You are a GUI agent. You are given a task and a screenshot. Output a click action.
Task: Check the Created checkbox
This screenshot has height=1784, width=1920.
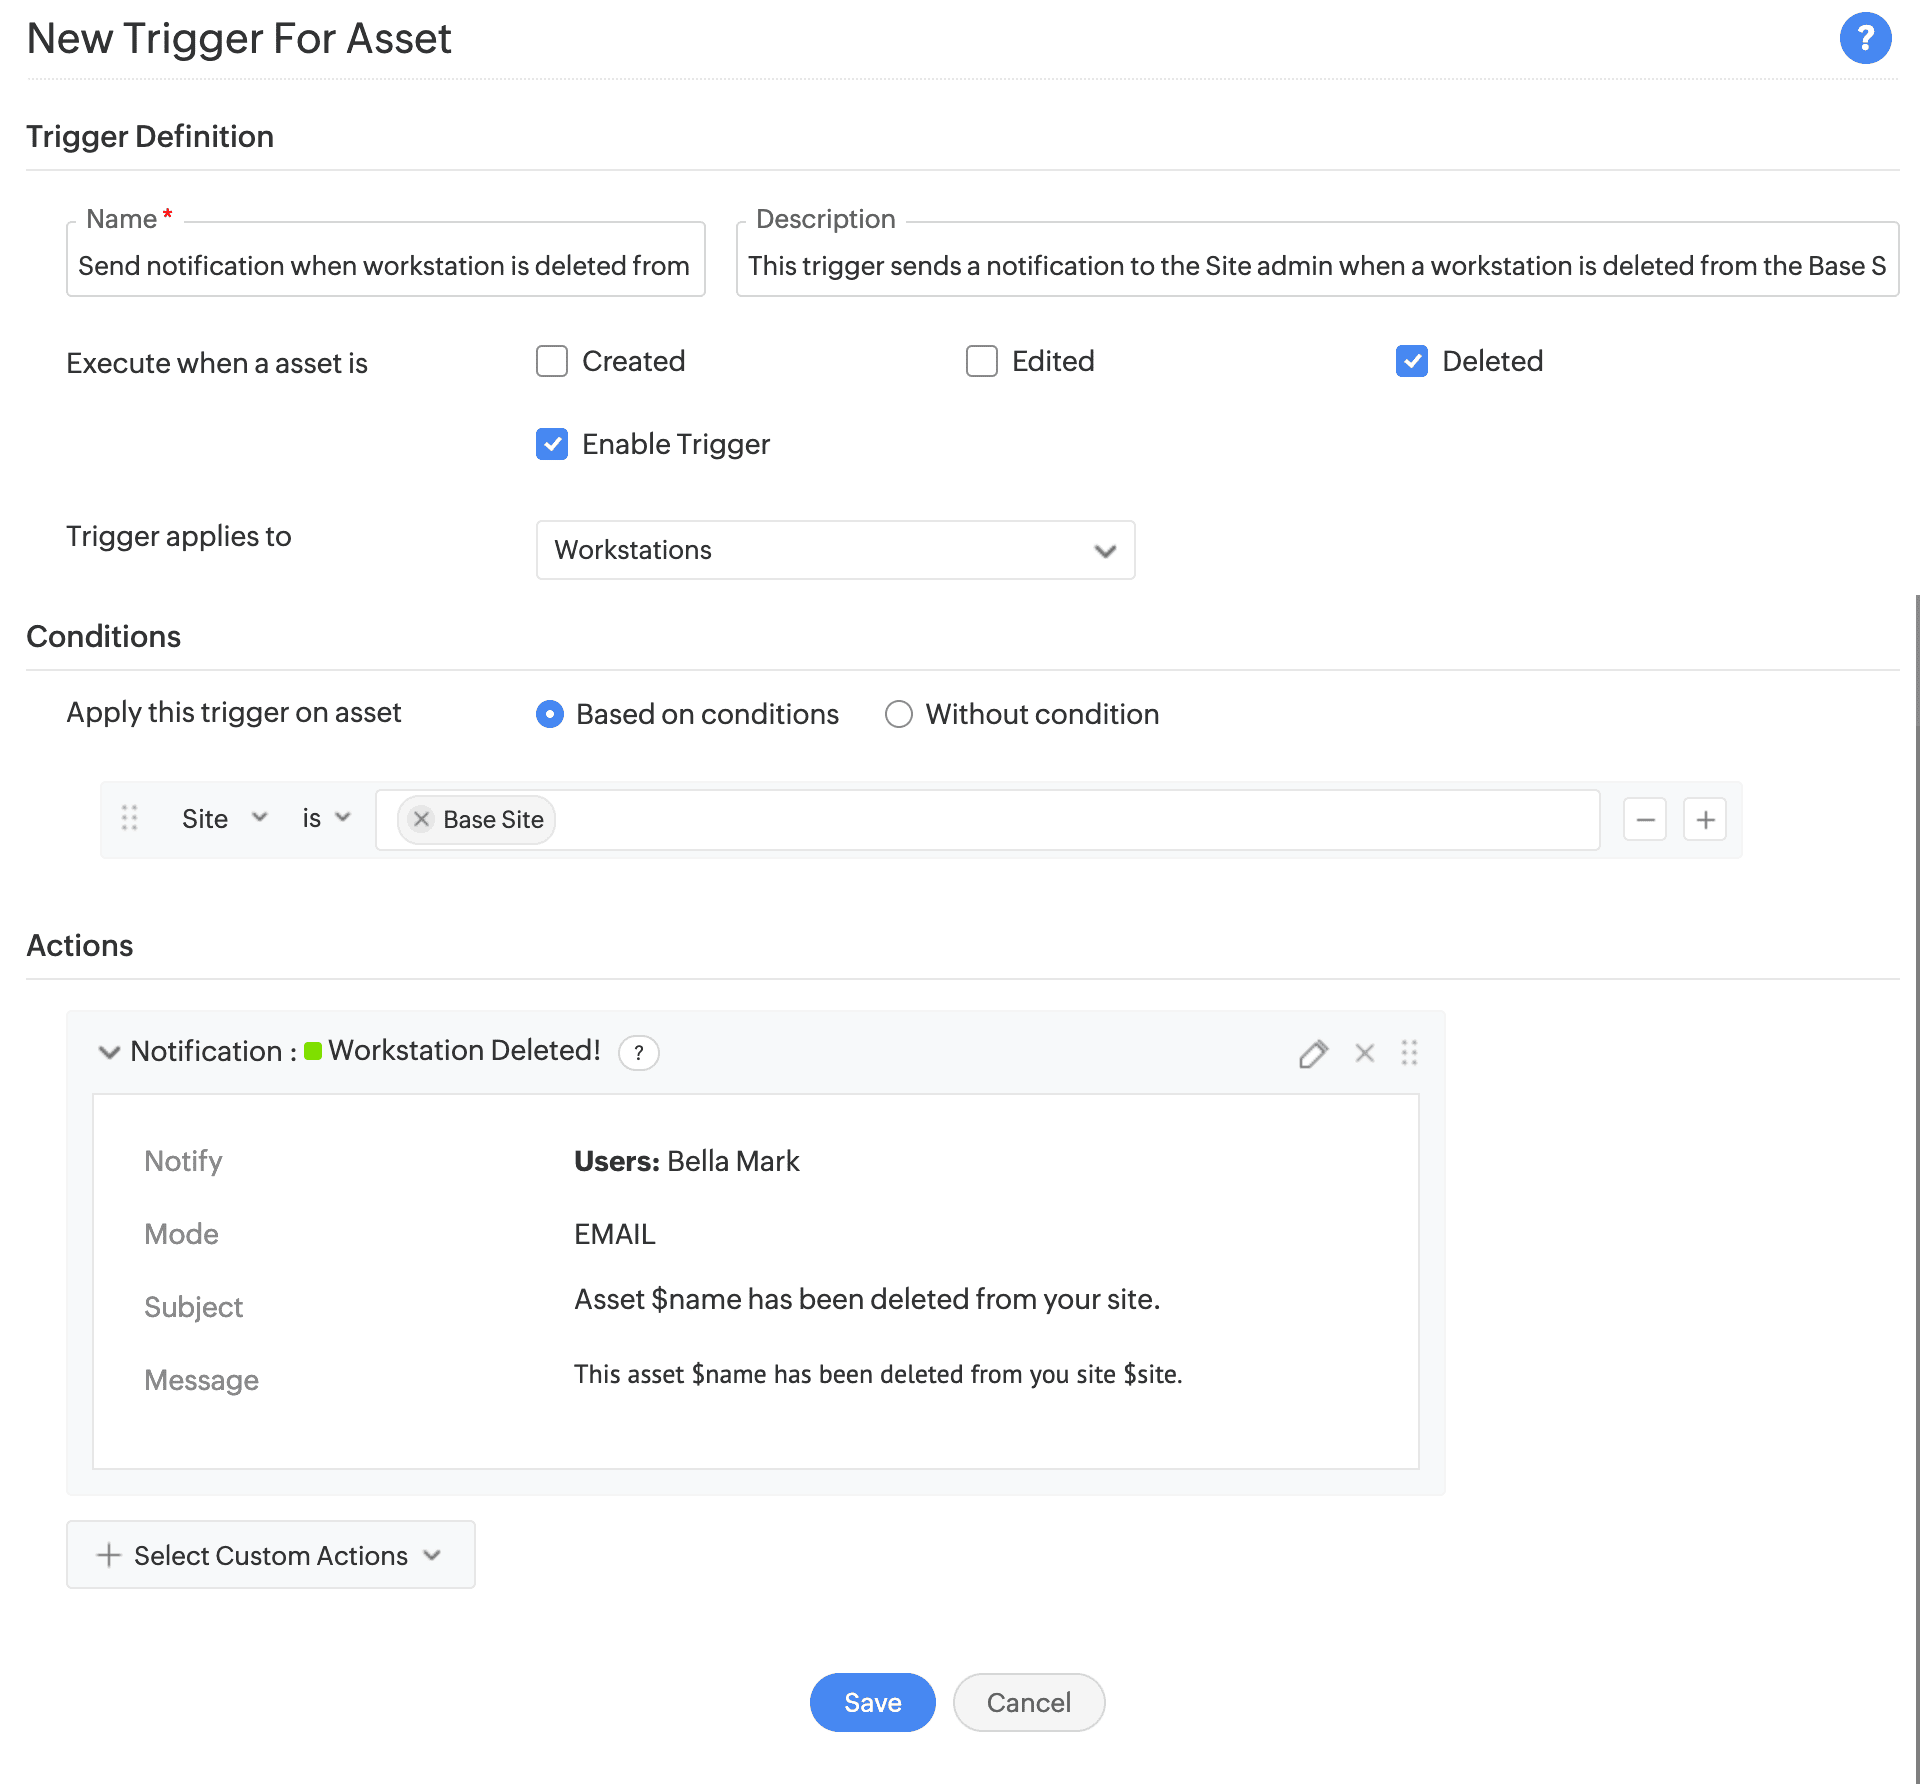pos(552,361)
